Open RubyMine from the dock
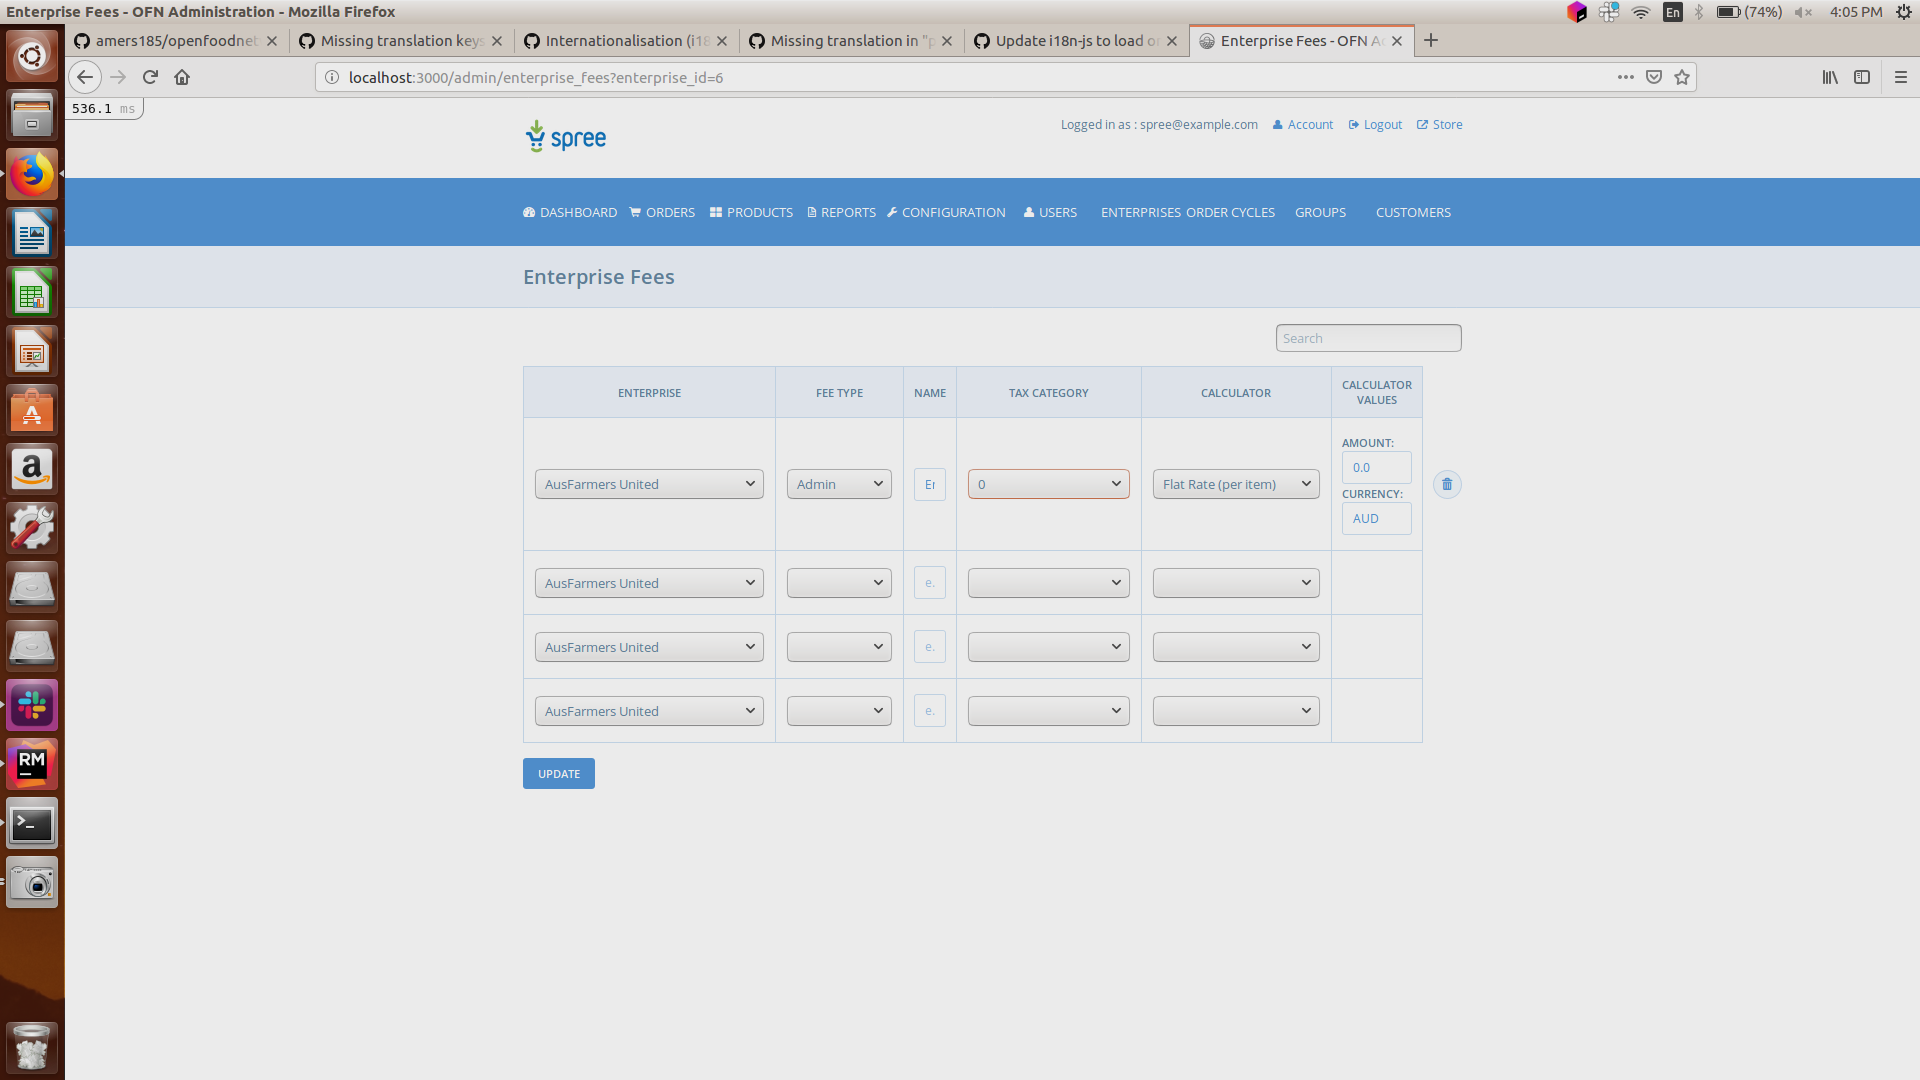Viewport: 1920px width, 1080px height. [x=32, y=765]
